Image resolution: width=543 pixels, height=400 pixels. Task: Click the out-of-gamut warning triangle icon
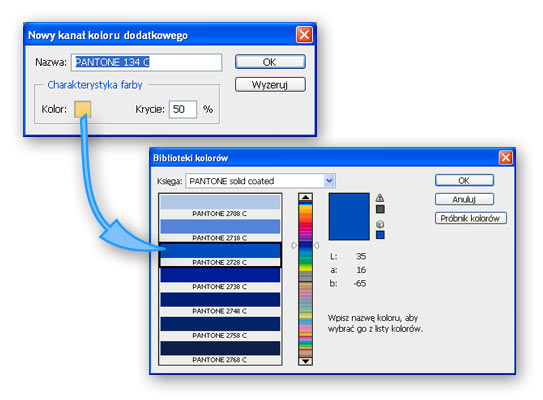point(380,198)
